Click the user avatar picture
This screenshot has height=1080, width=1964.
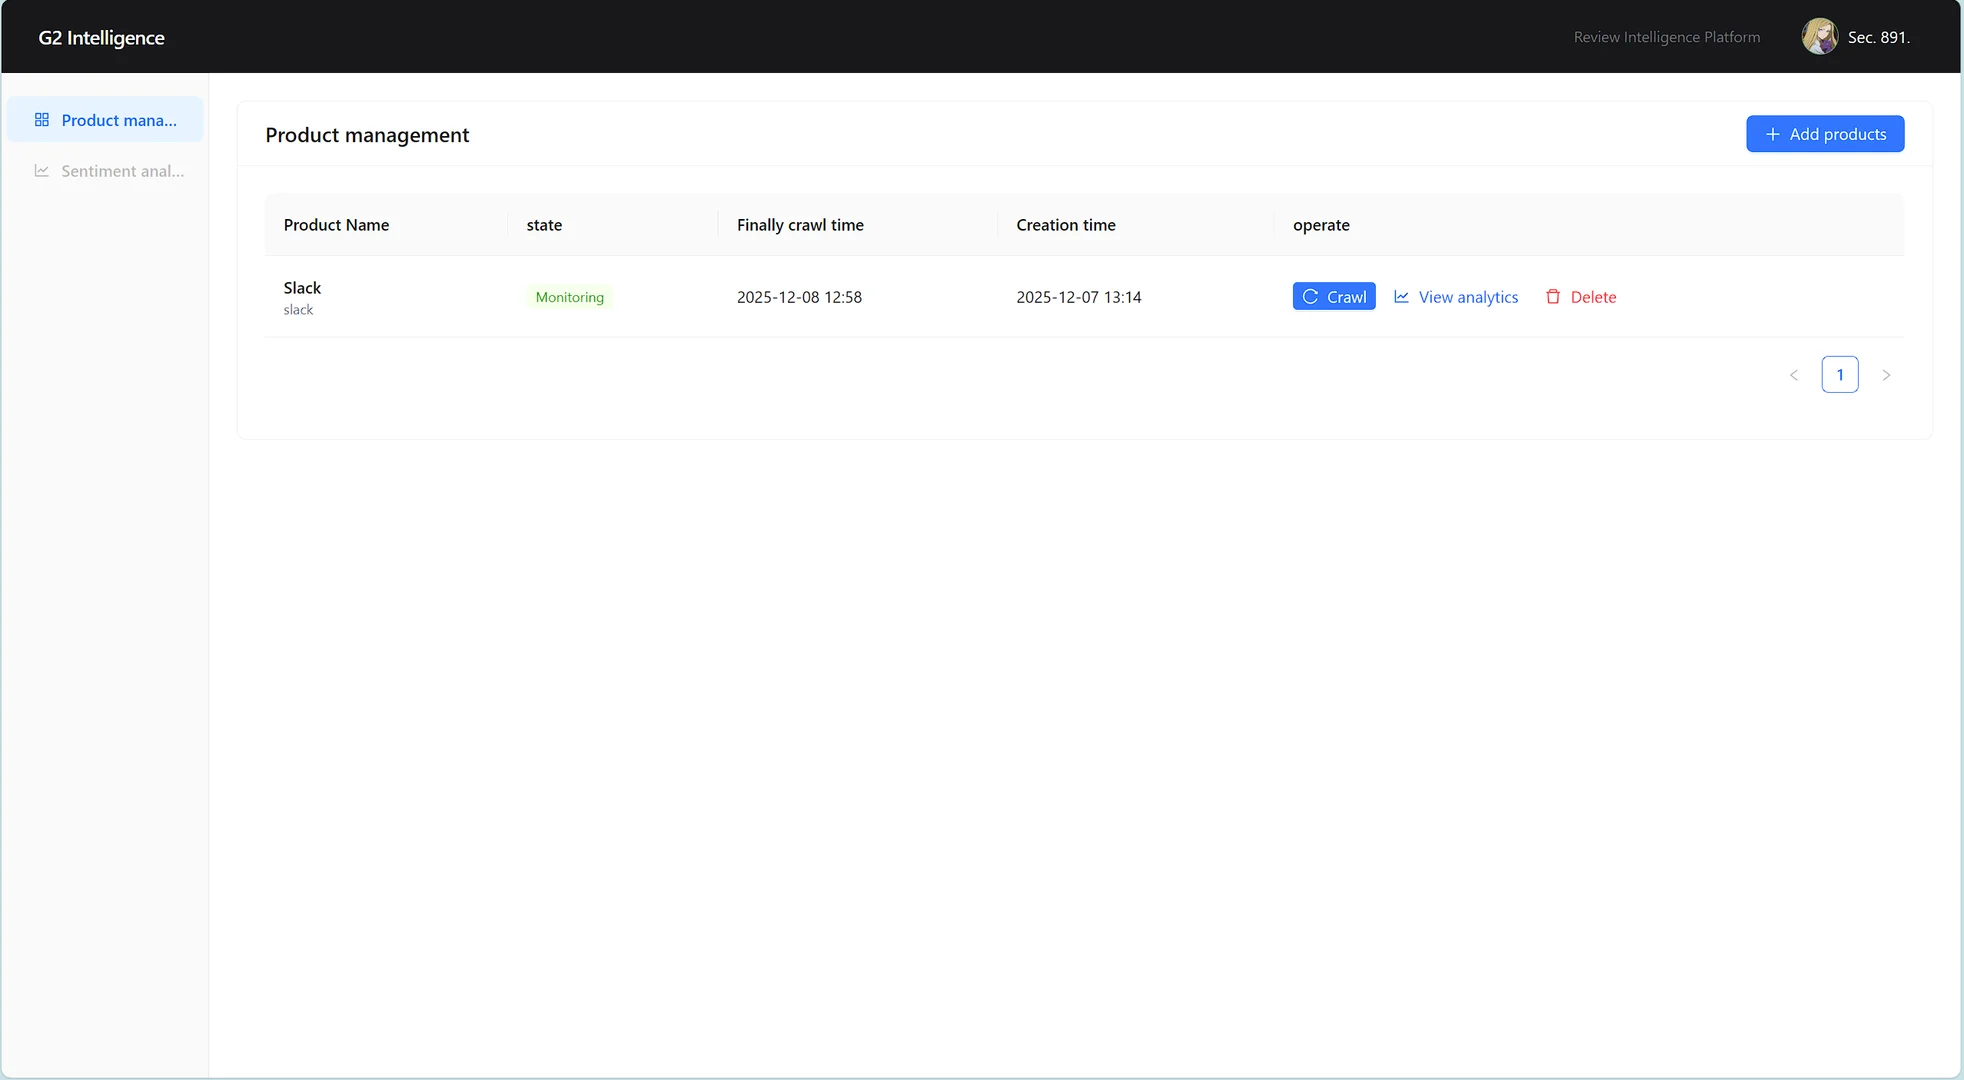(1819, 37)
